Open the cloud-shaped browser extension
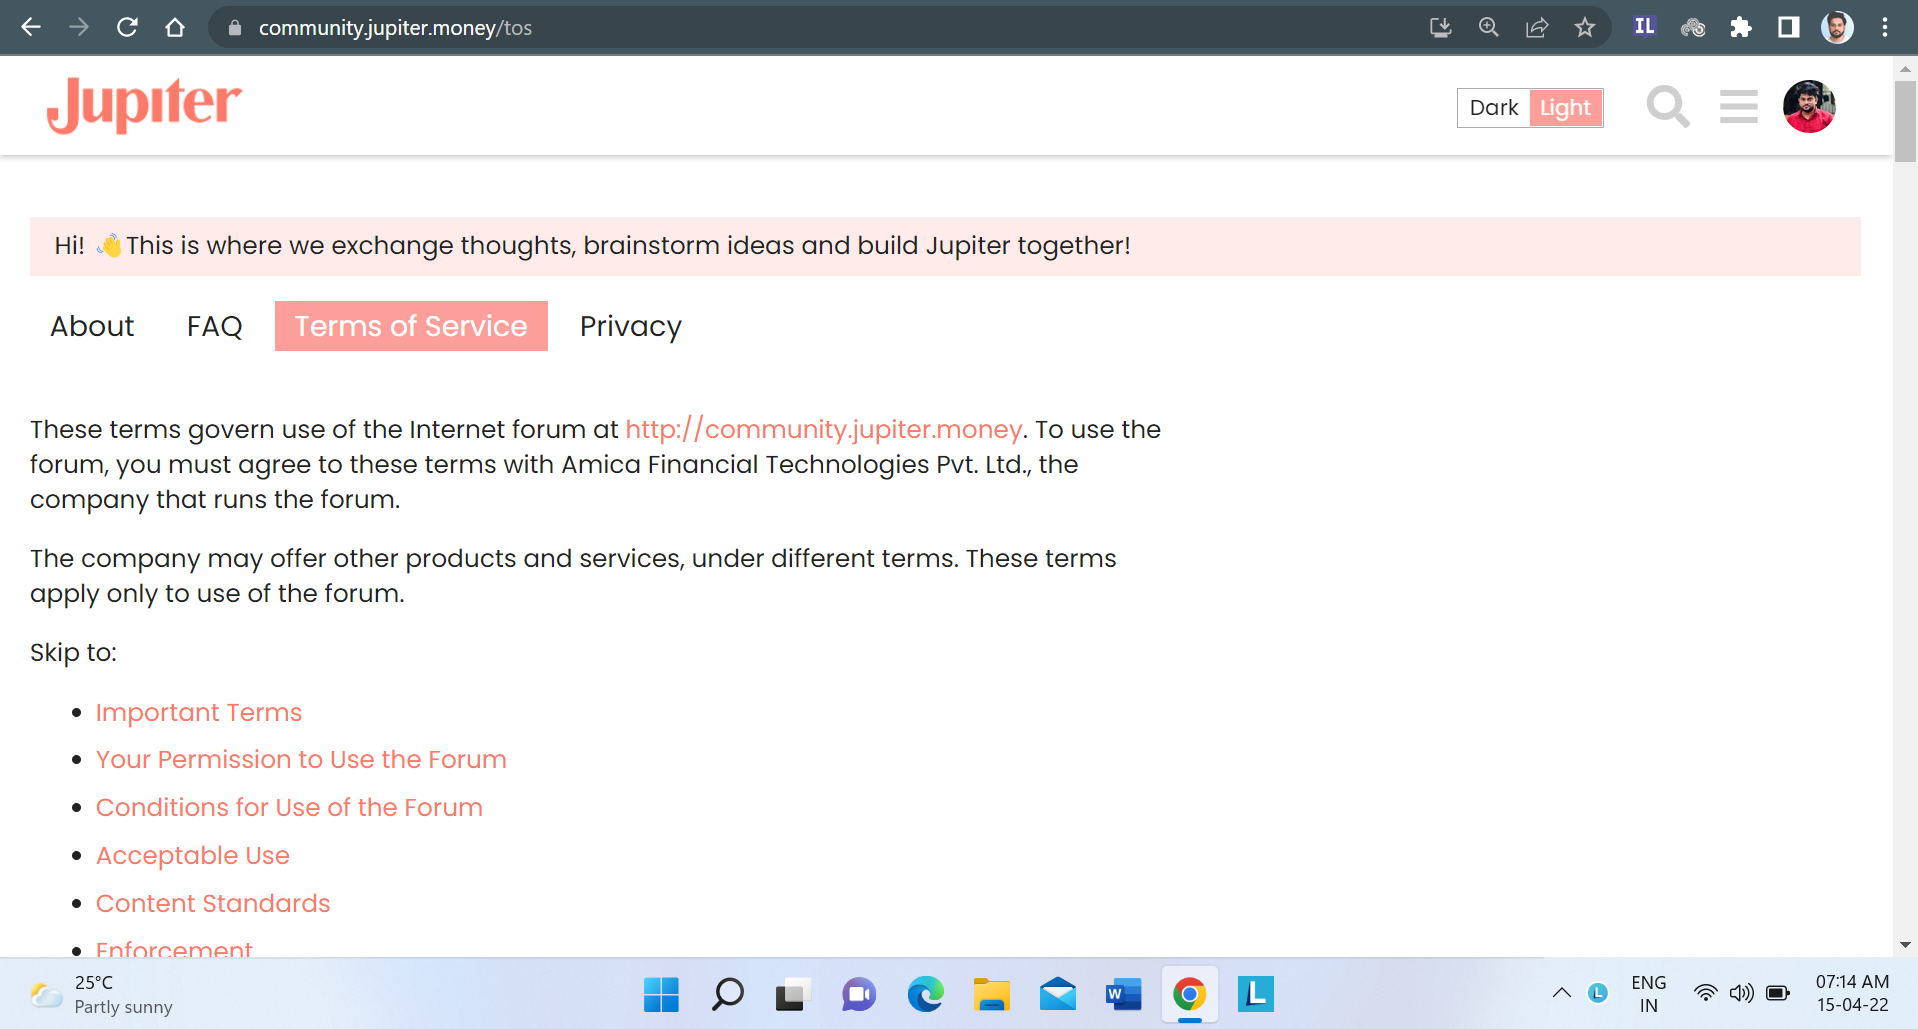The image size is (1918, 1029). [1693, 27]
